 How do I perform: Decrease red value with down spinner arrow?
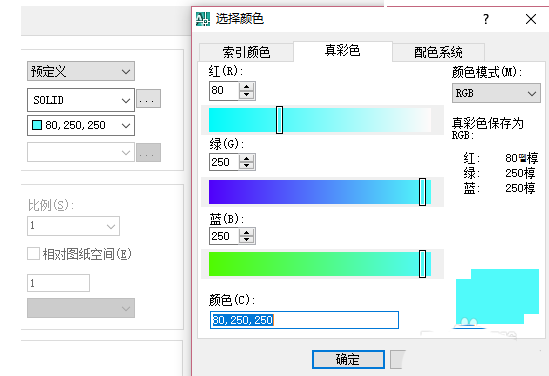247,95
